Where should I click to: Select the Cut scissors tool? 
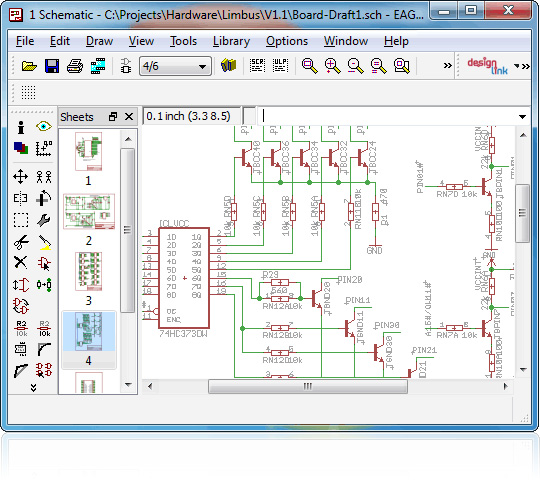tap(21, 242)
